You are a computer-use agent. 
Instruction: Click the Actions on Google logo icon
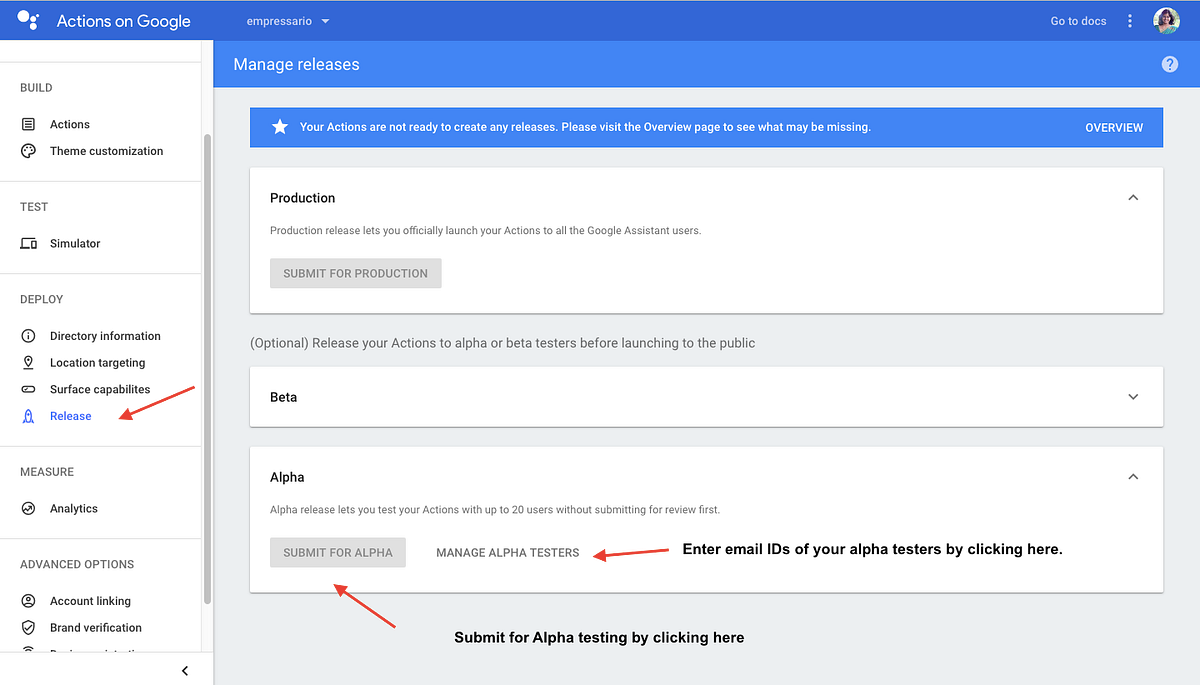coord(28,20)
